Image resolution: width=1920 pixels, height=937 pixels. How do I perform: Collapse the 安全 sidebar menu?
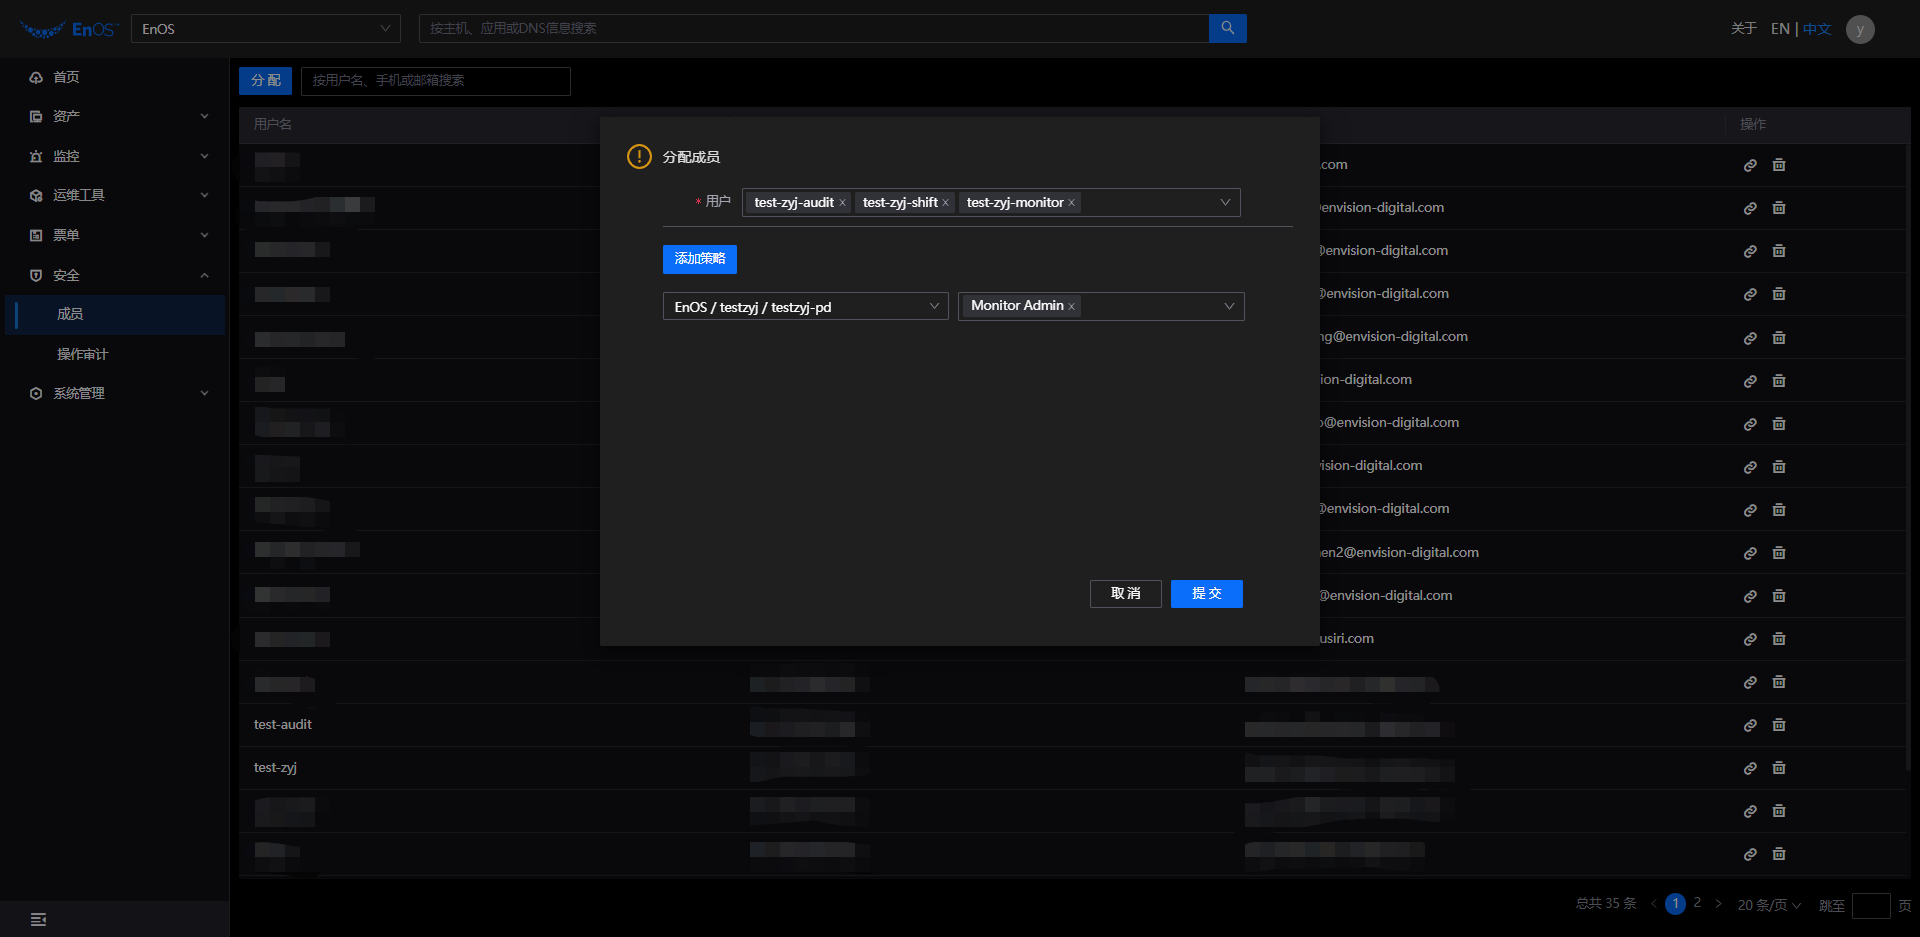pos(117,275)
